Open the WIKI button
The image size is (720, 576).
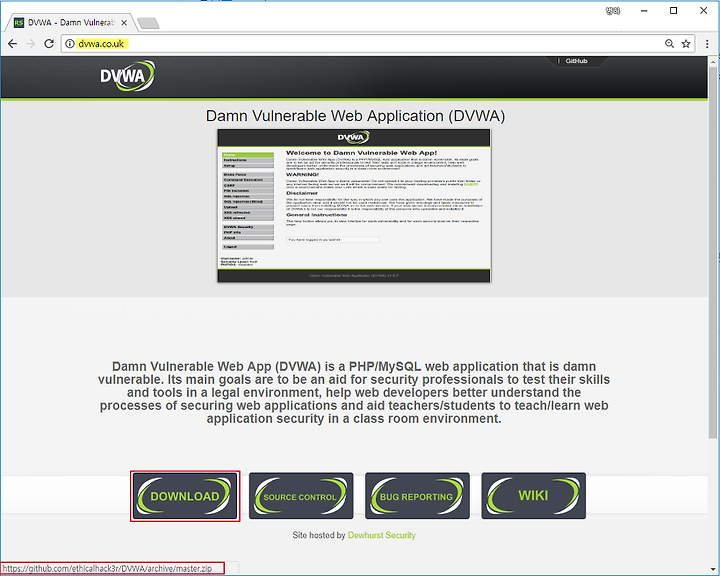[534, 496]
